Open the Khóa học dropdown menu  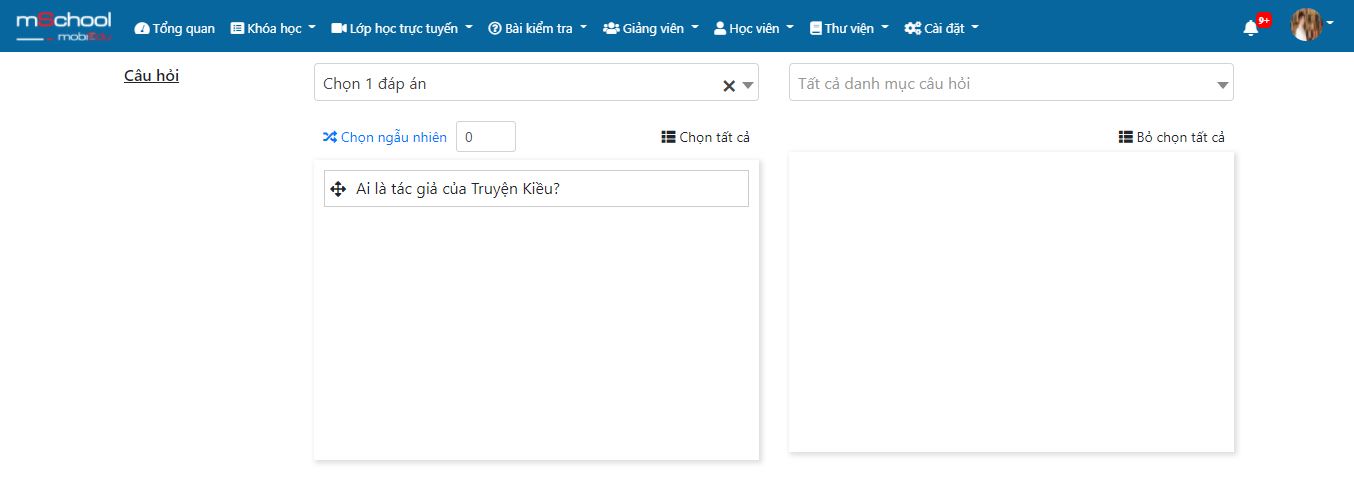[x=273, y=28]
